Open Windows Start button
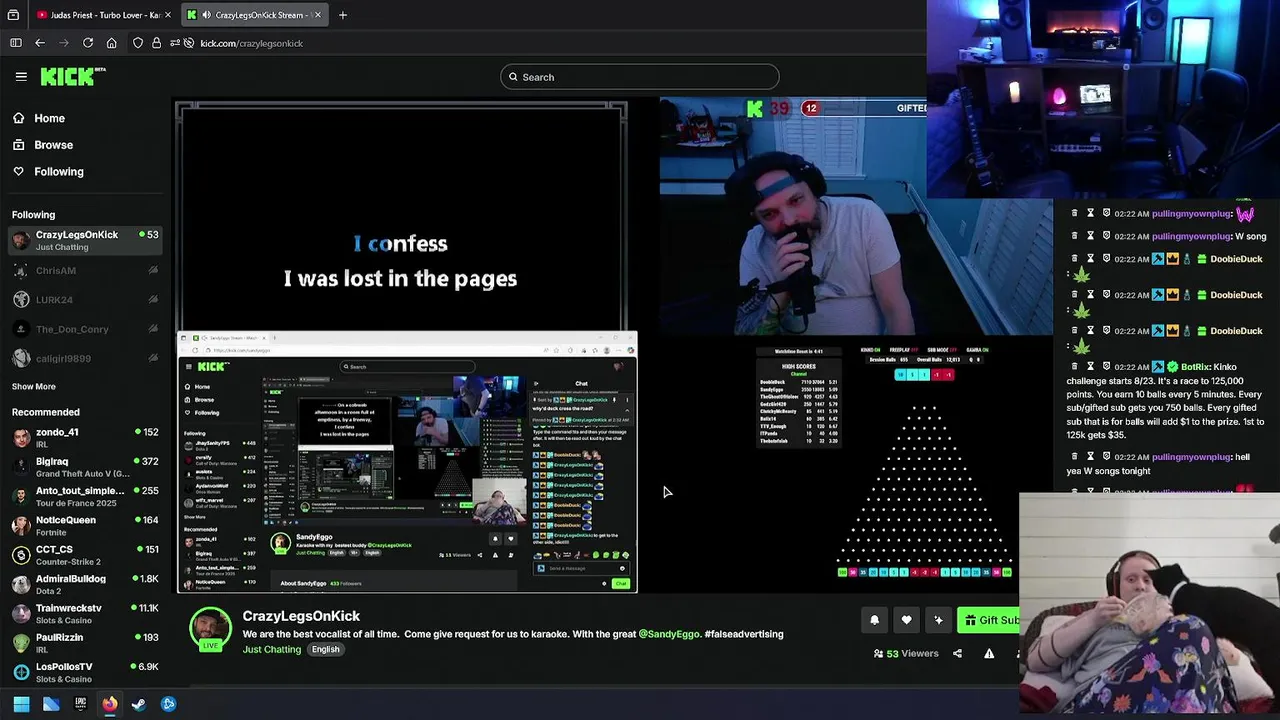This screenshot has height=720, width=1280. click(x=21, y=704)
